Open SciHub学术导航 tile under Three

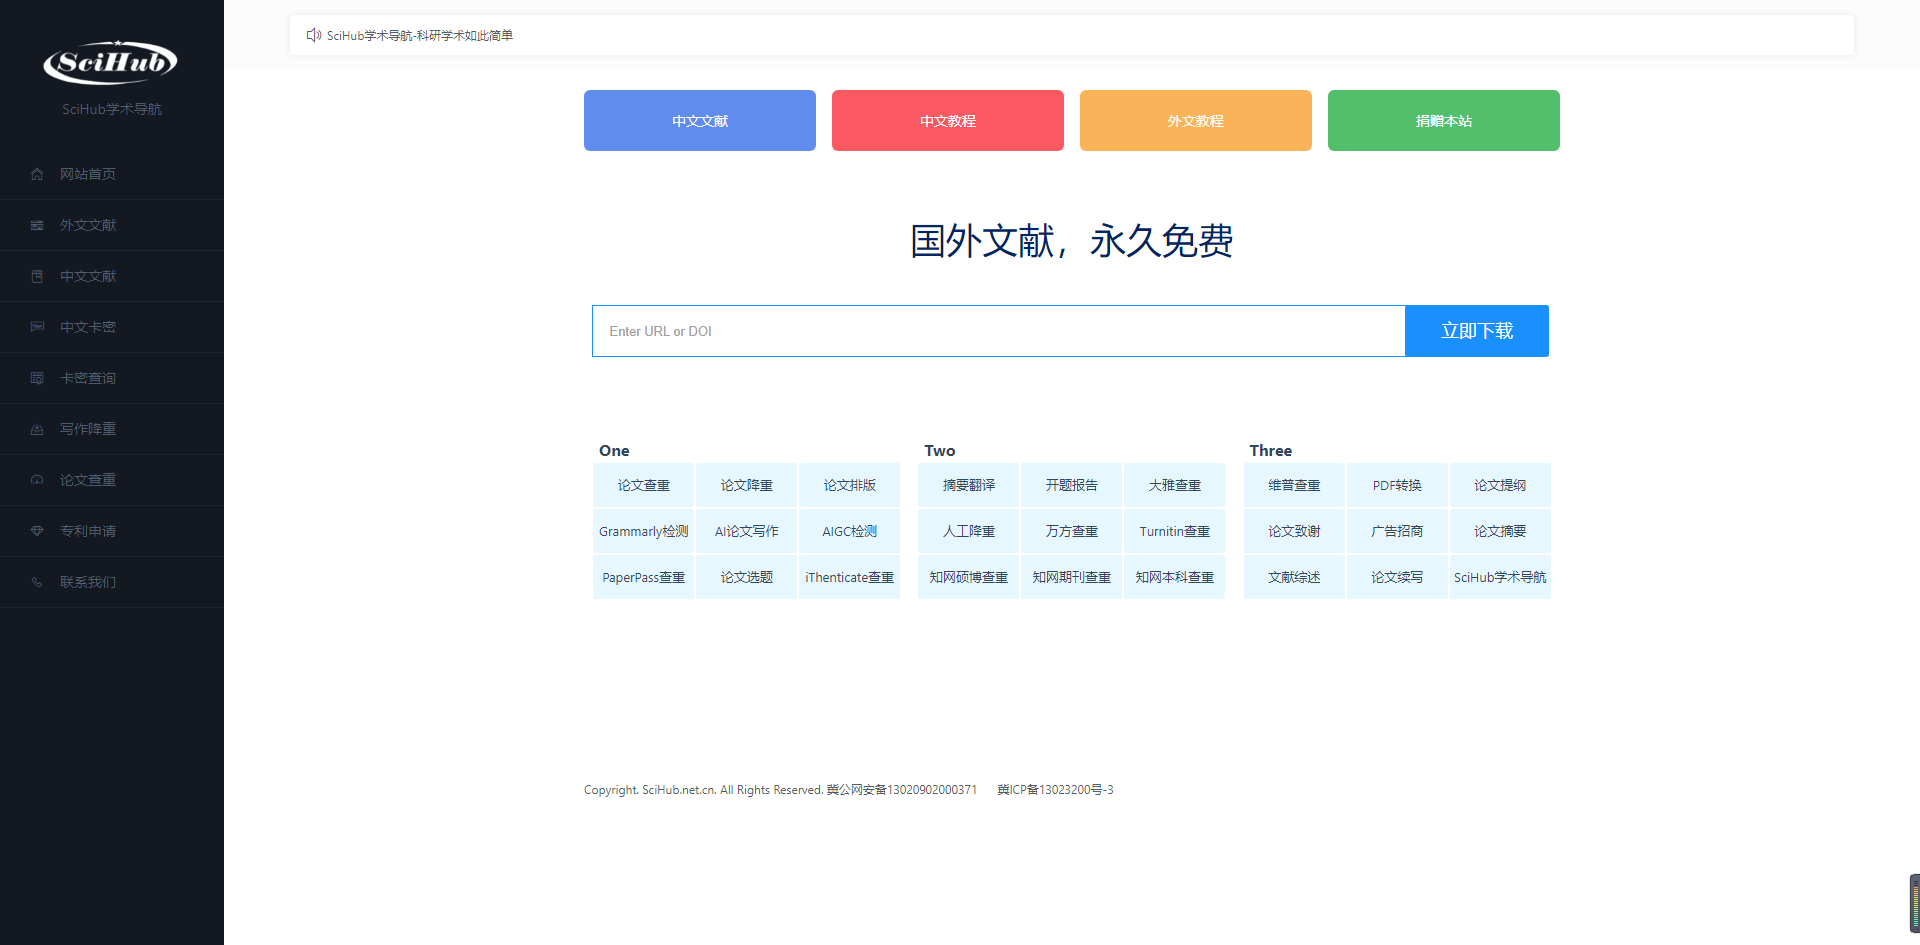click(1501, 577)
